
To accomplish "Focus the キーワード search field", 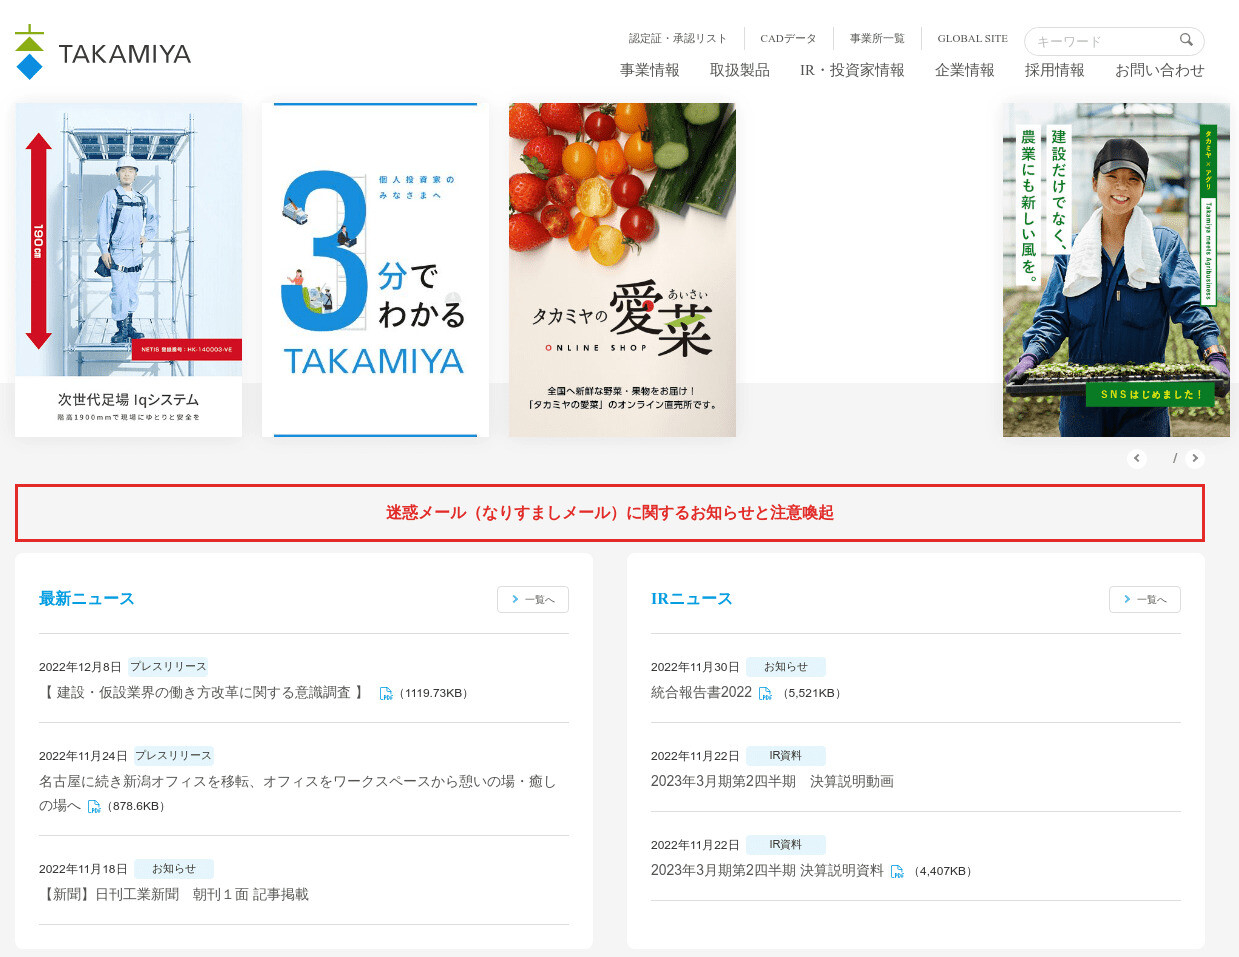I will coord(1114,41).
